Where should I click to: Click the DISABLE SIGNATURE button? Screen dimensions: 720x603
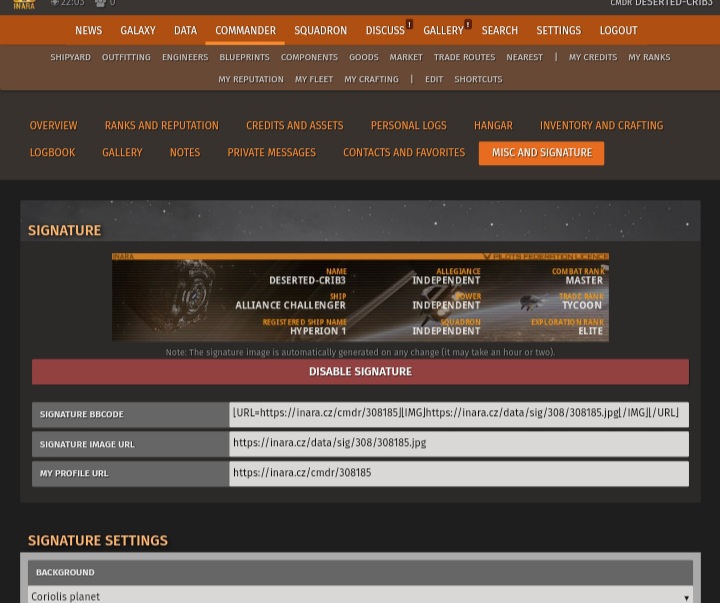pos(360,372)
